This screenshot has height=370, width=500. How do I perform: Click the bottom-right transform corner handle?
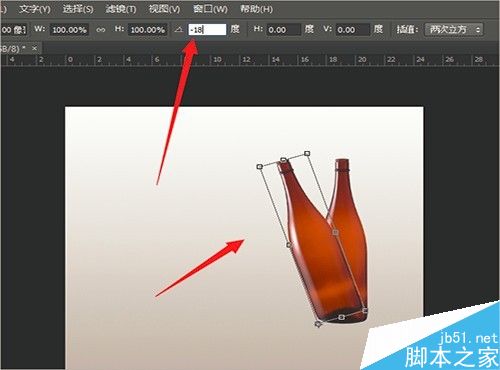pyautogui.click(x=365, y=311)
